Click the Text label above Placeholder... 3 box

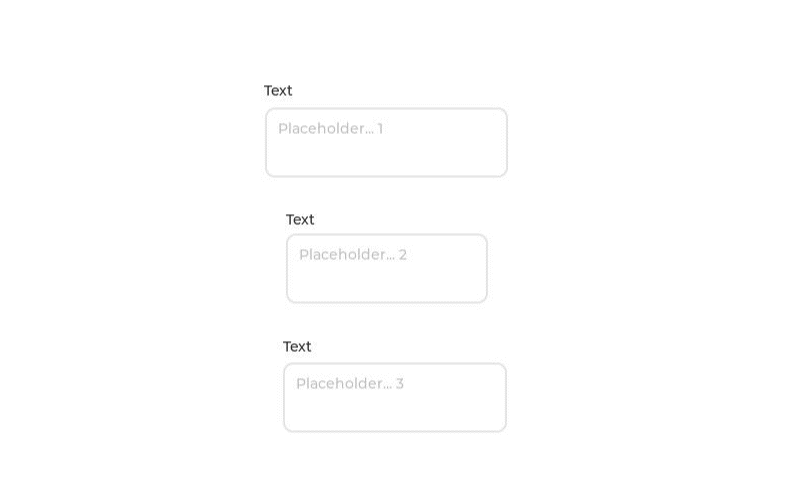[297, 347]
